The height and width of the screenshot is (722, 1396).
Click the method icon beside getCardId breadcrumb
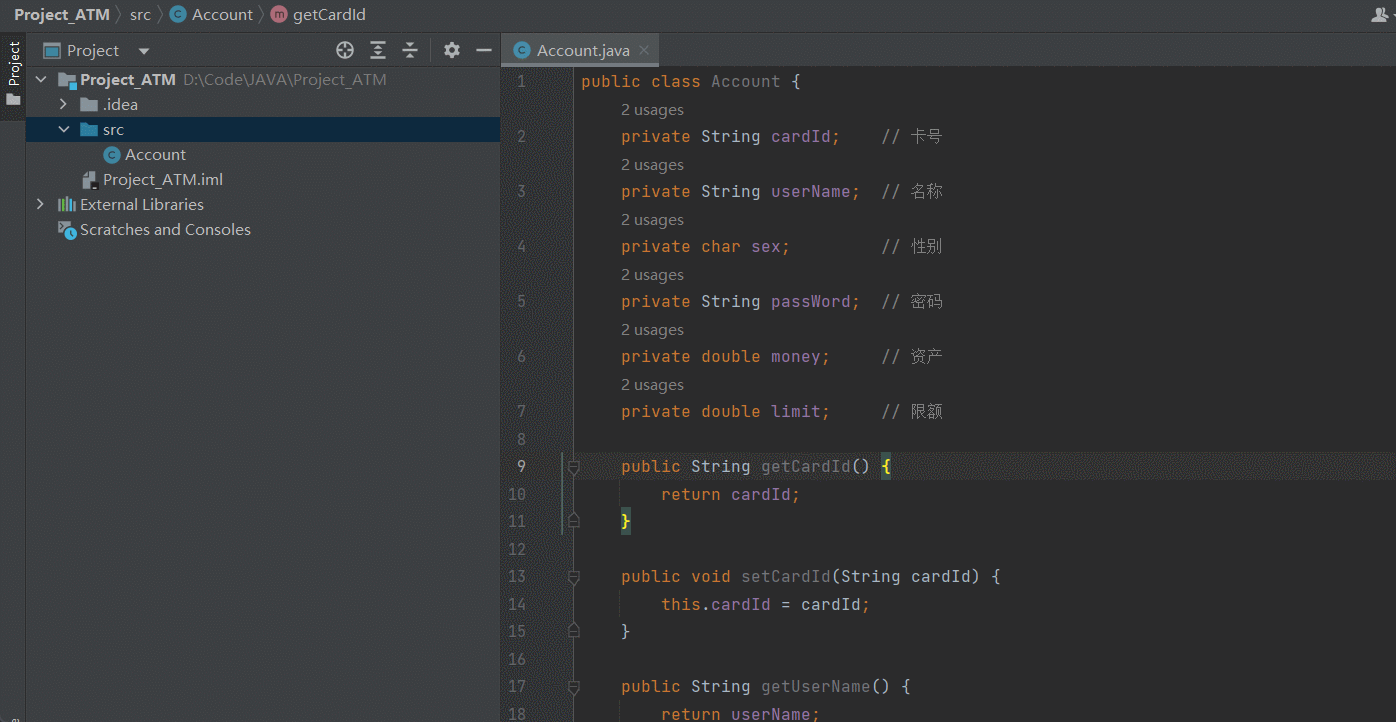coord(279,14)
